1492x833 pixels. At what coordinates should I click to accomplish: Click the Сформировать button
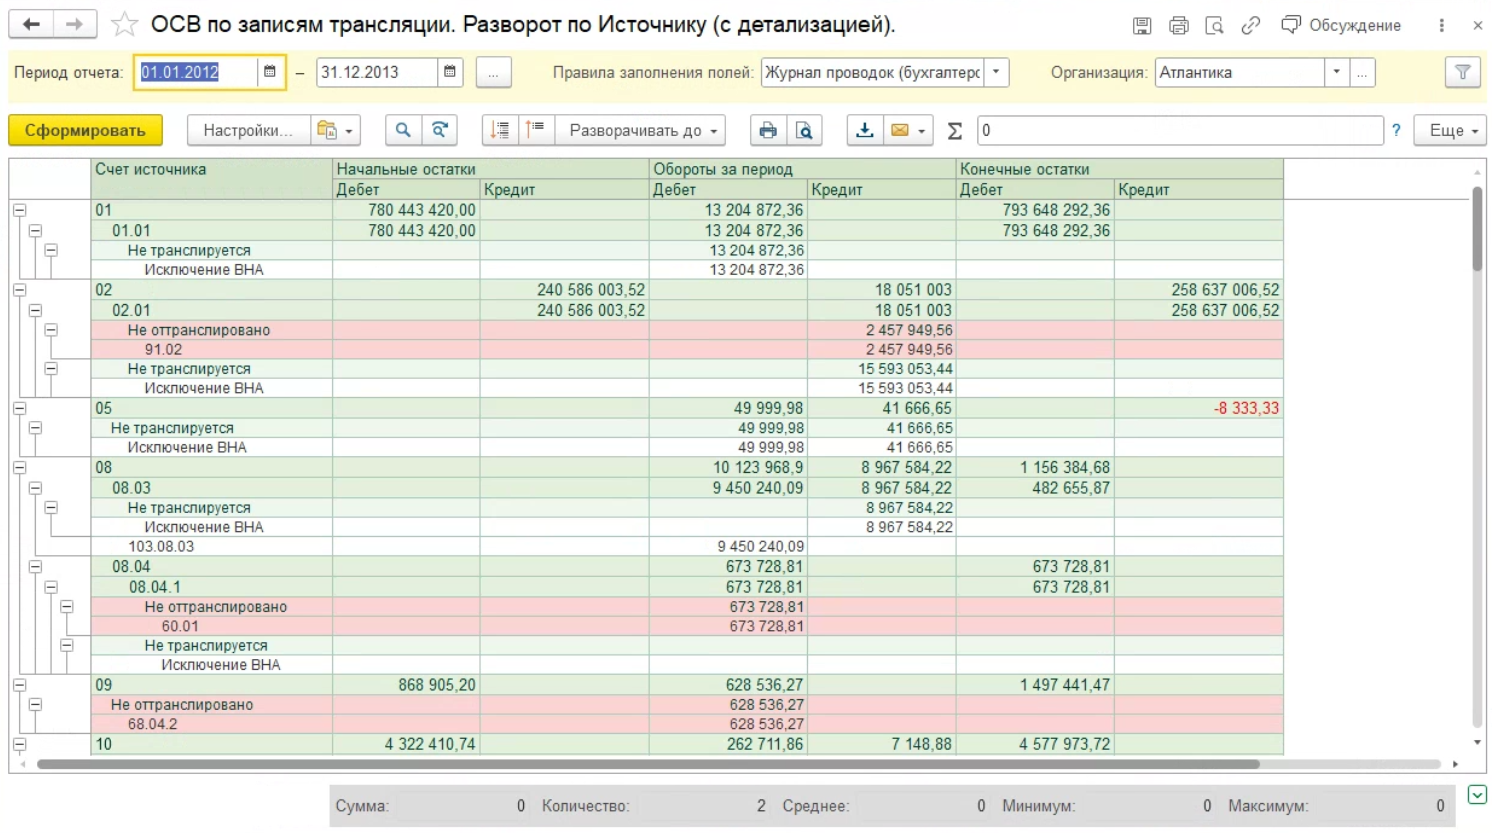[x=85, y=130]
